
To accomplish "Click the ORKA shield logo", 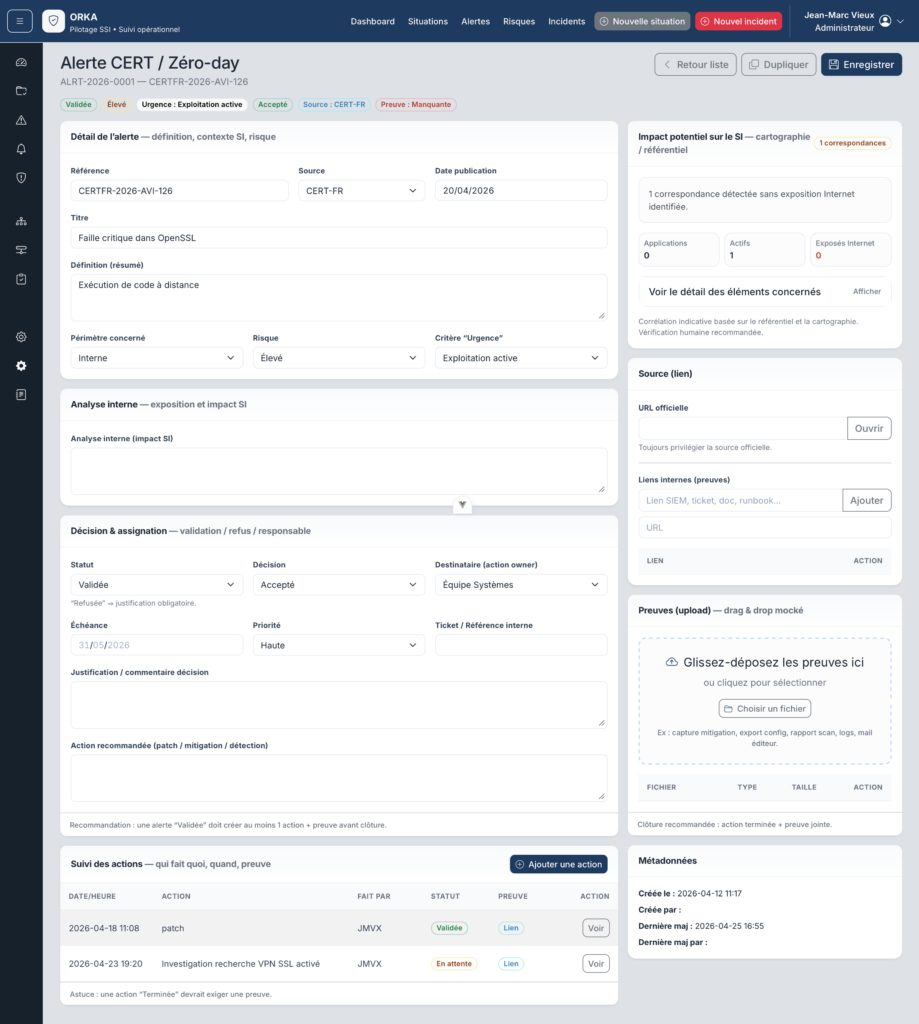I will tap(54, 21).
